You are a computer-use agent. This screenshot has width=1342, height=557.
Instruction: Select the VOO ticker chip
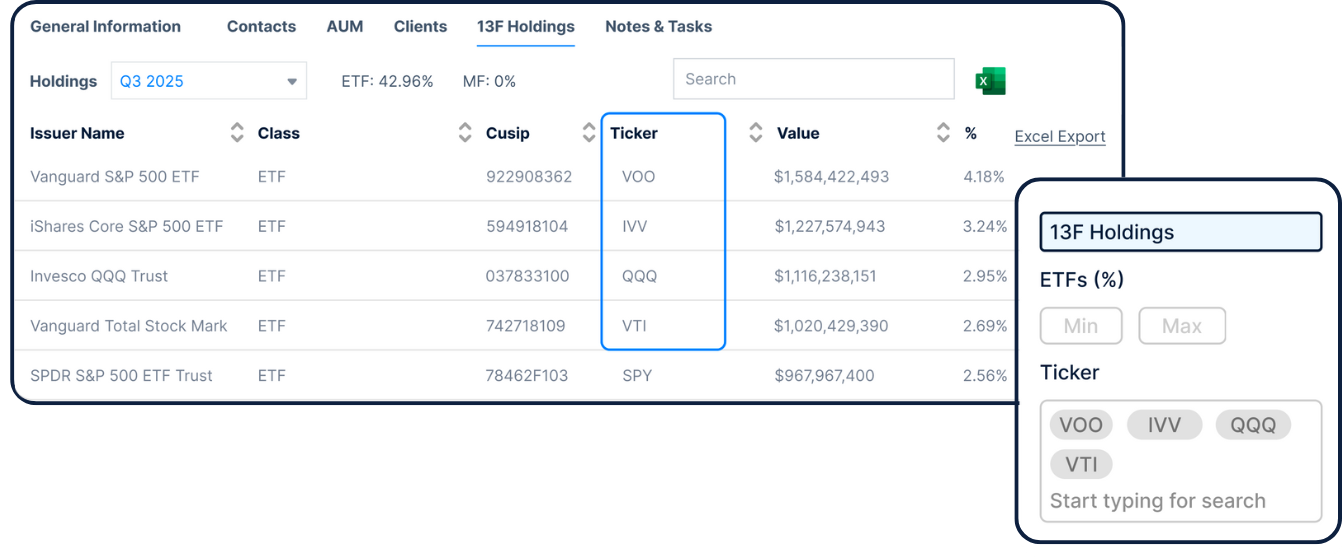(1080, 425)
